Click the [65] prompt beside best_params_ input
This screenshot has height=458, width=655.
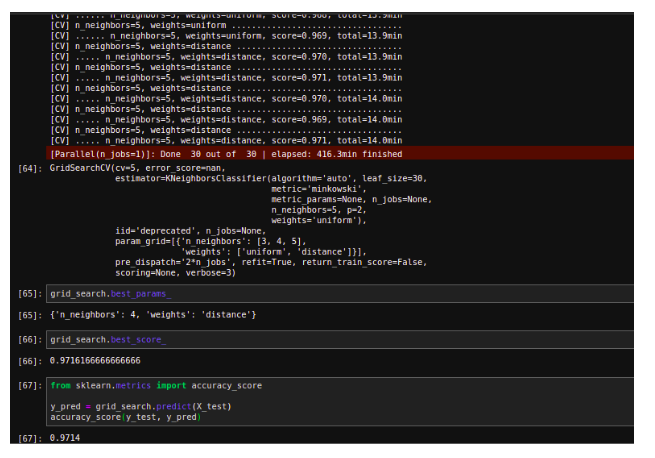(x=30, y=293)
